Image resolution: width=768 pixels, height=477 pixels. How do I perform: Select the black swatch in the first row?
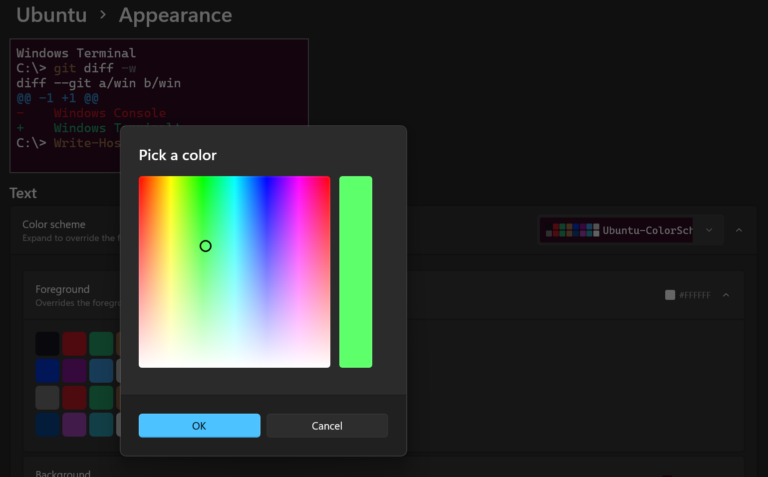pyautogui.click(x=47, y=344)
